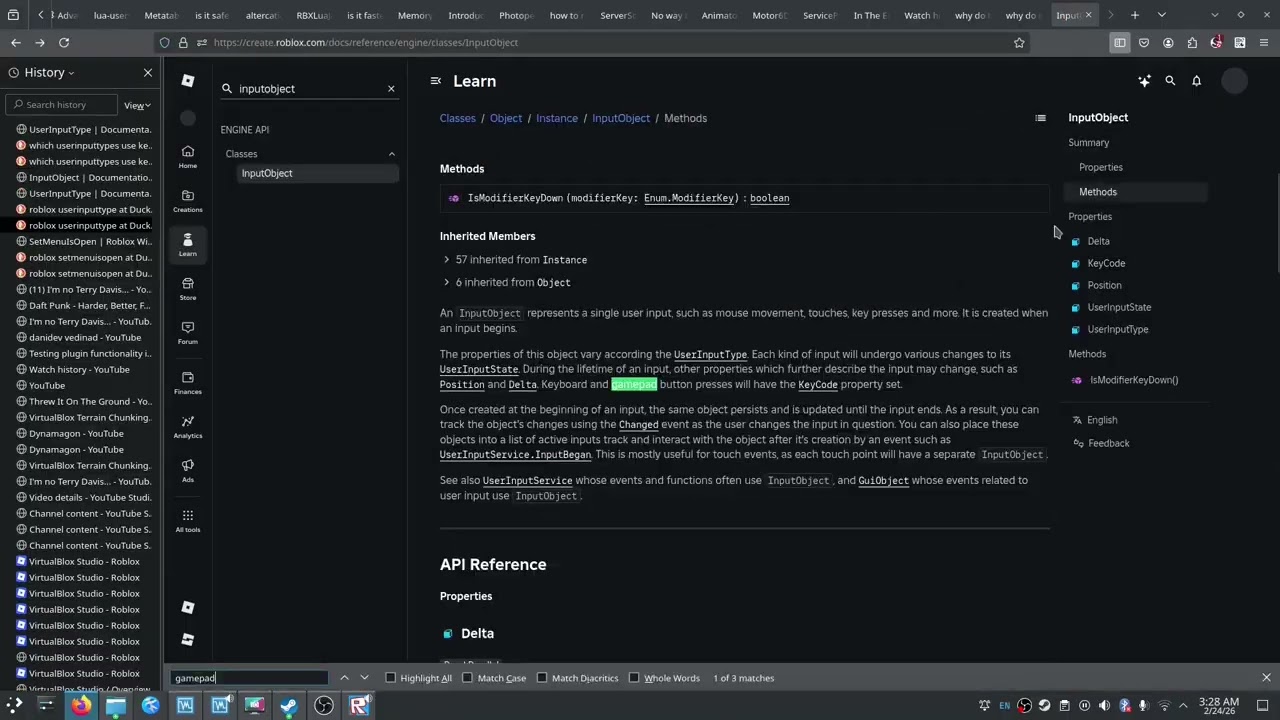This screenshot has height=720, width=1280.
Task: Close the find bar
Action: click(x=1266, y=678)
